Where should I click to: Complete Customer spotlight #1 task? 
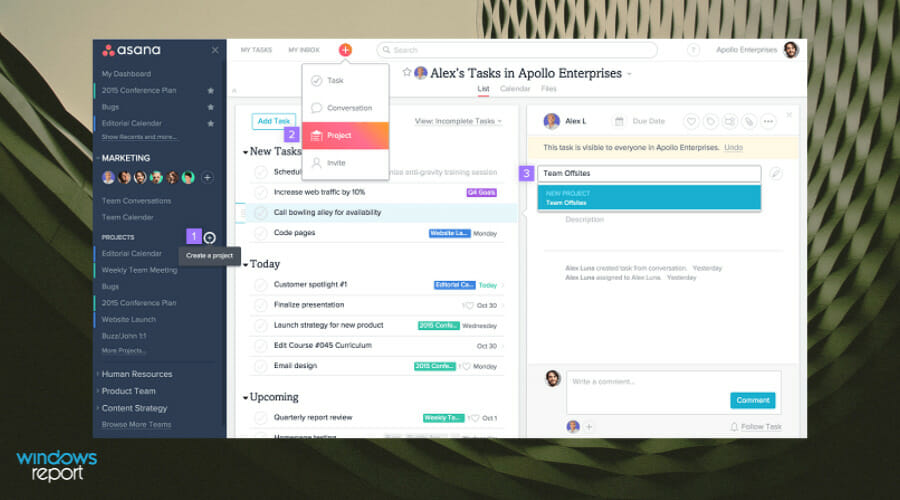[261, 285]
